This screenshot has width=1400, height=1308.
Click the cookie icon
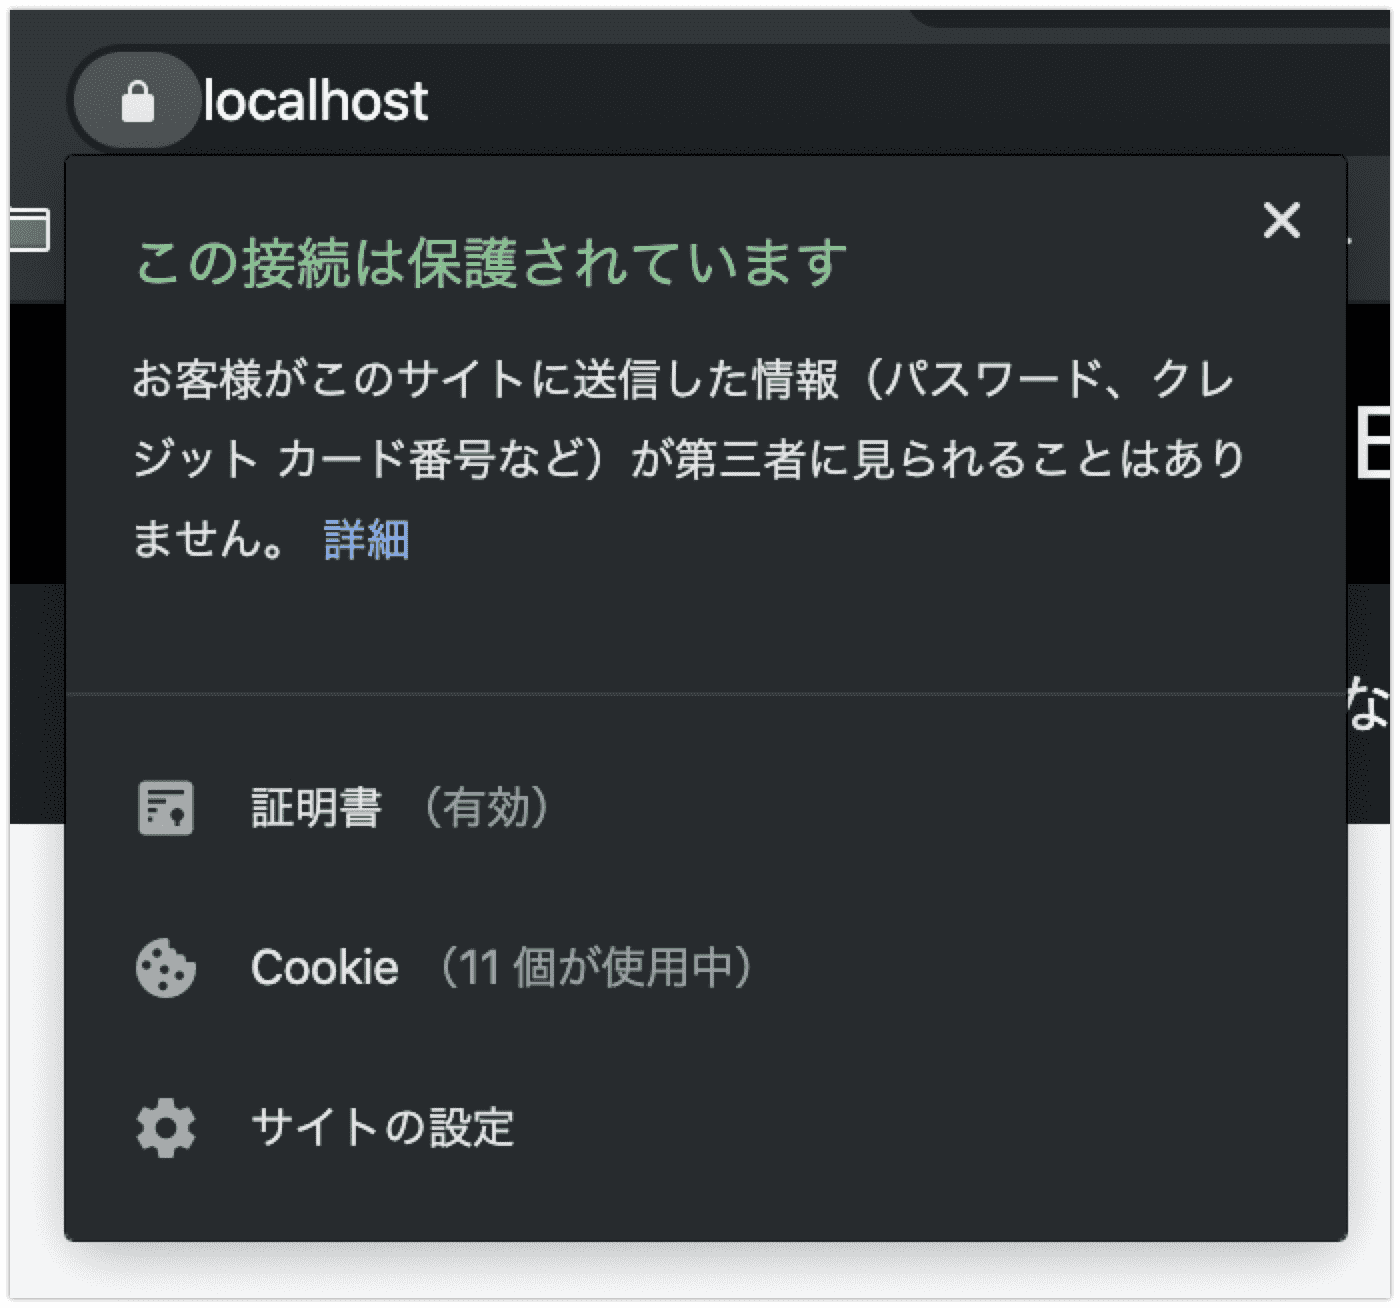(165, 968)
